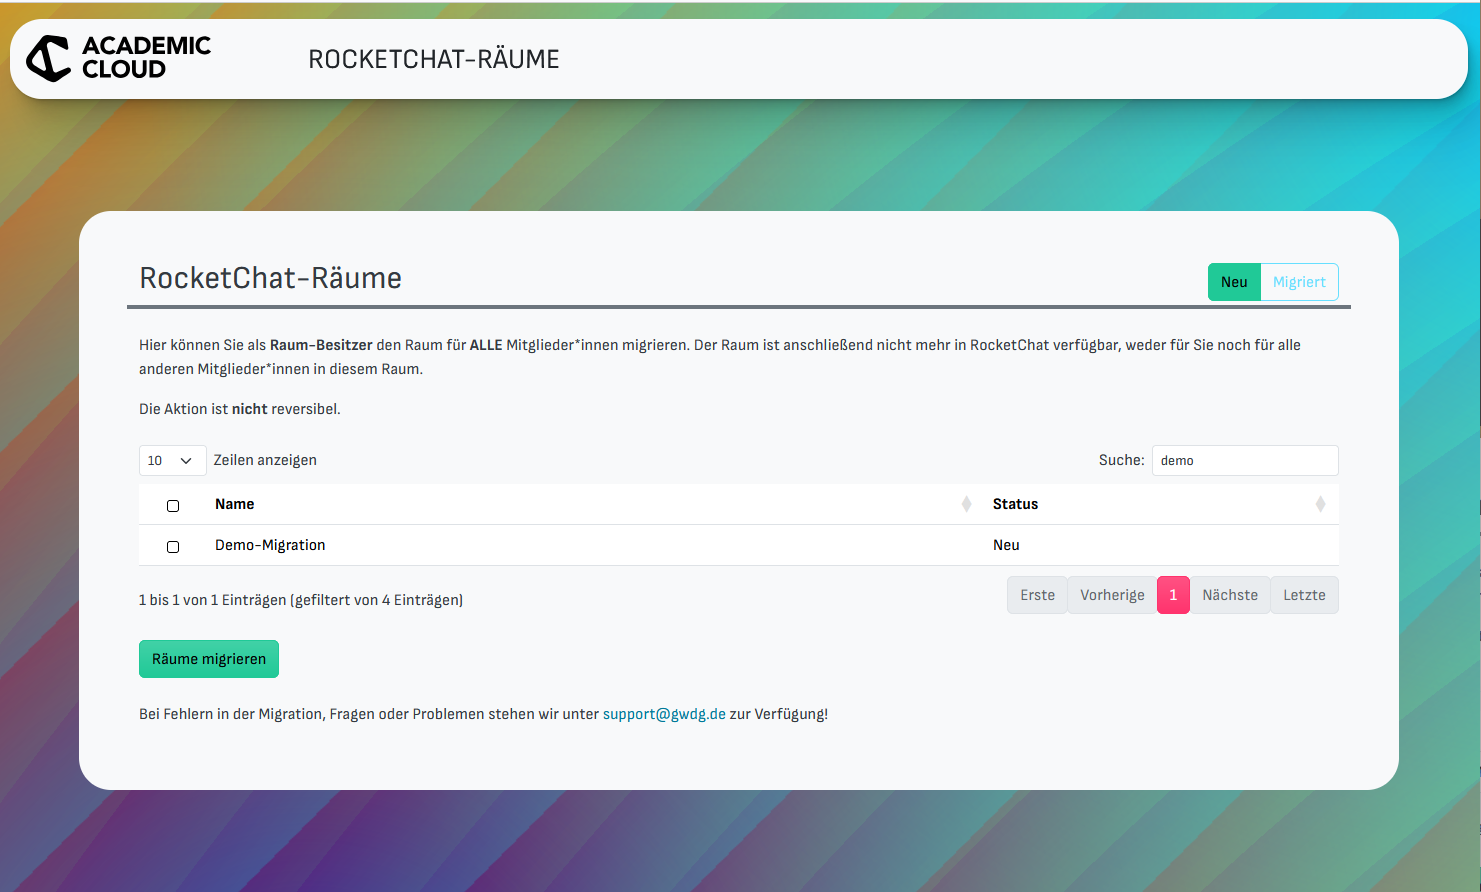Open the rows-per-page dropdown showing 10
The image size is (1481, 892).
172,460
